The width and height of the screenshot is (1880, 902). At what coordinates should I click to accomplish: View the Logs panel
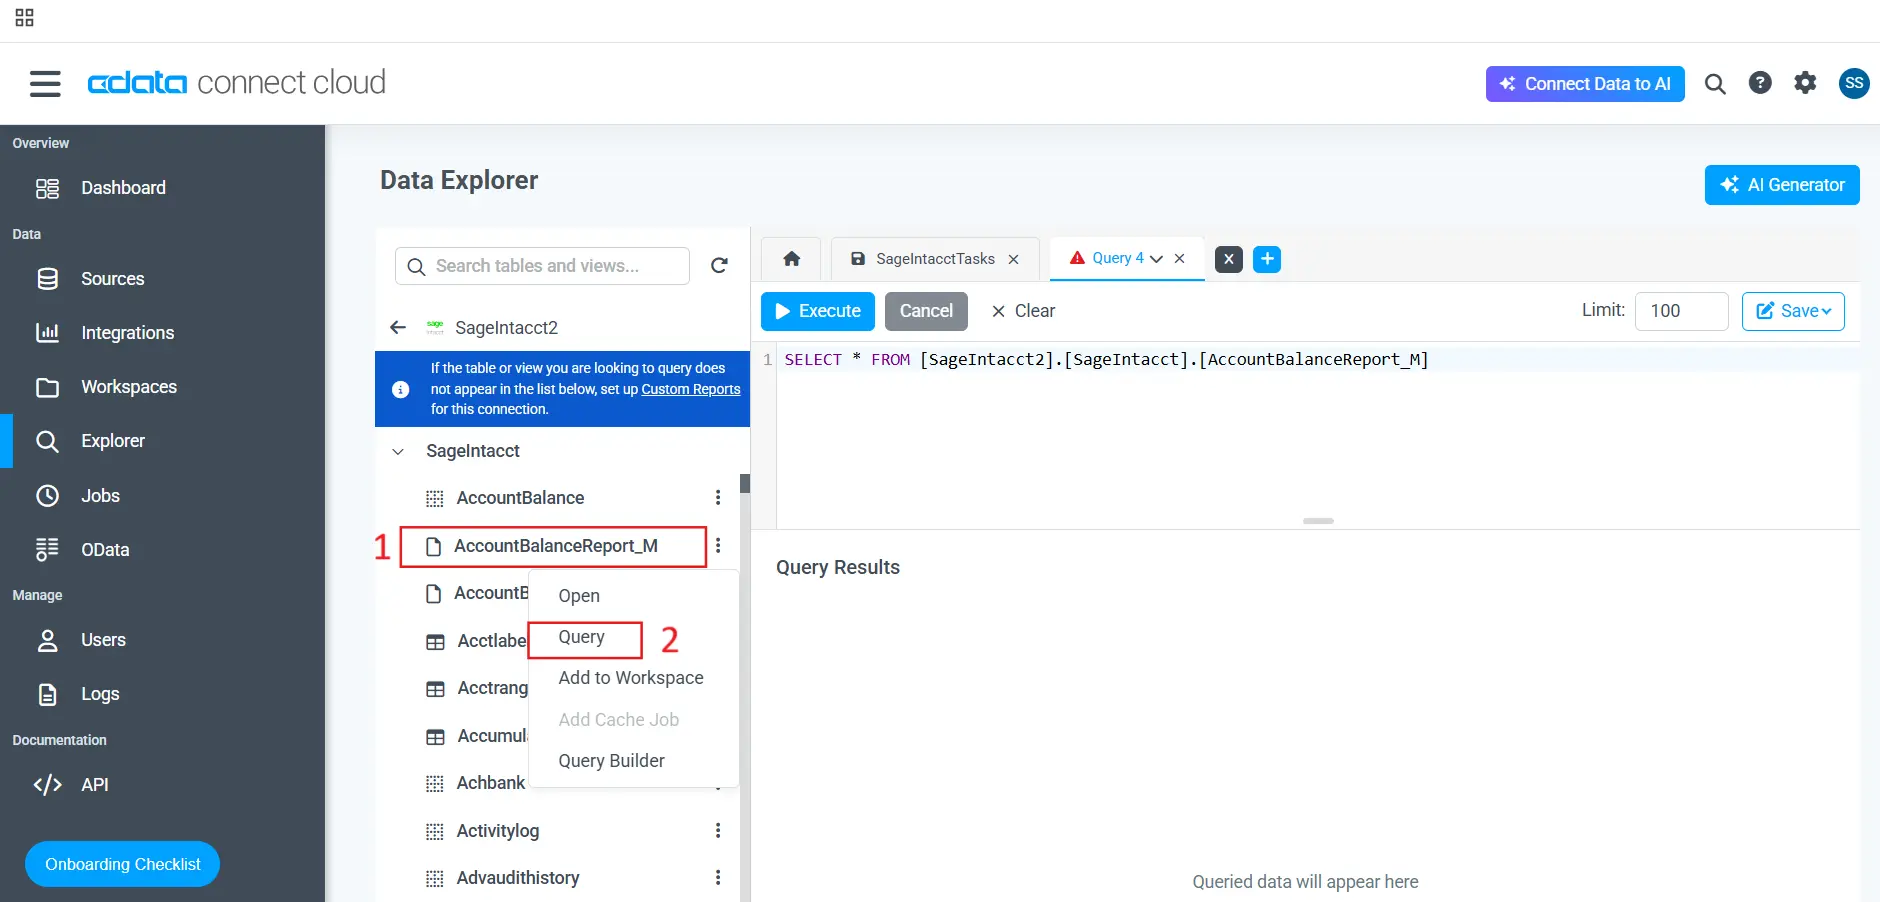click(98, 693)
